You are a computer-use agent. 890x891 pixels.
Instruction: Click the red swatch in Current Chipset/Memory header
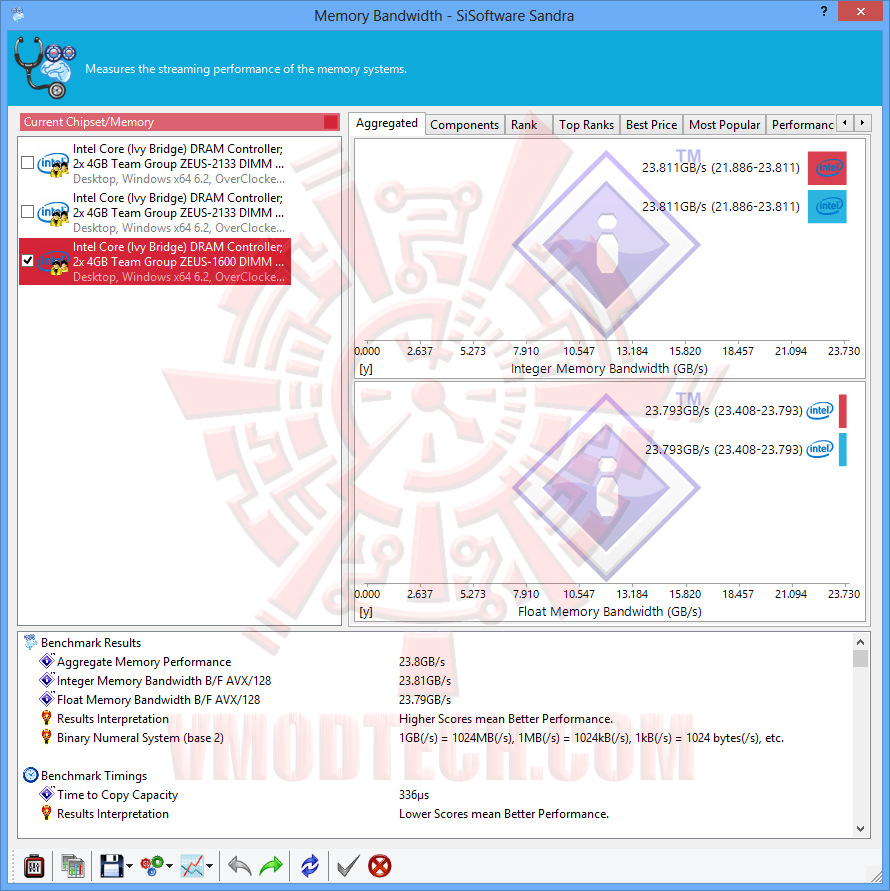click(331, 122)
